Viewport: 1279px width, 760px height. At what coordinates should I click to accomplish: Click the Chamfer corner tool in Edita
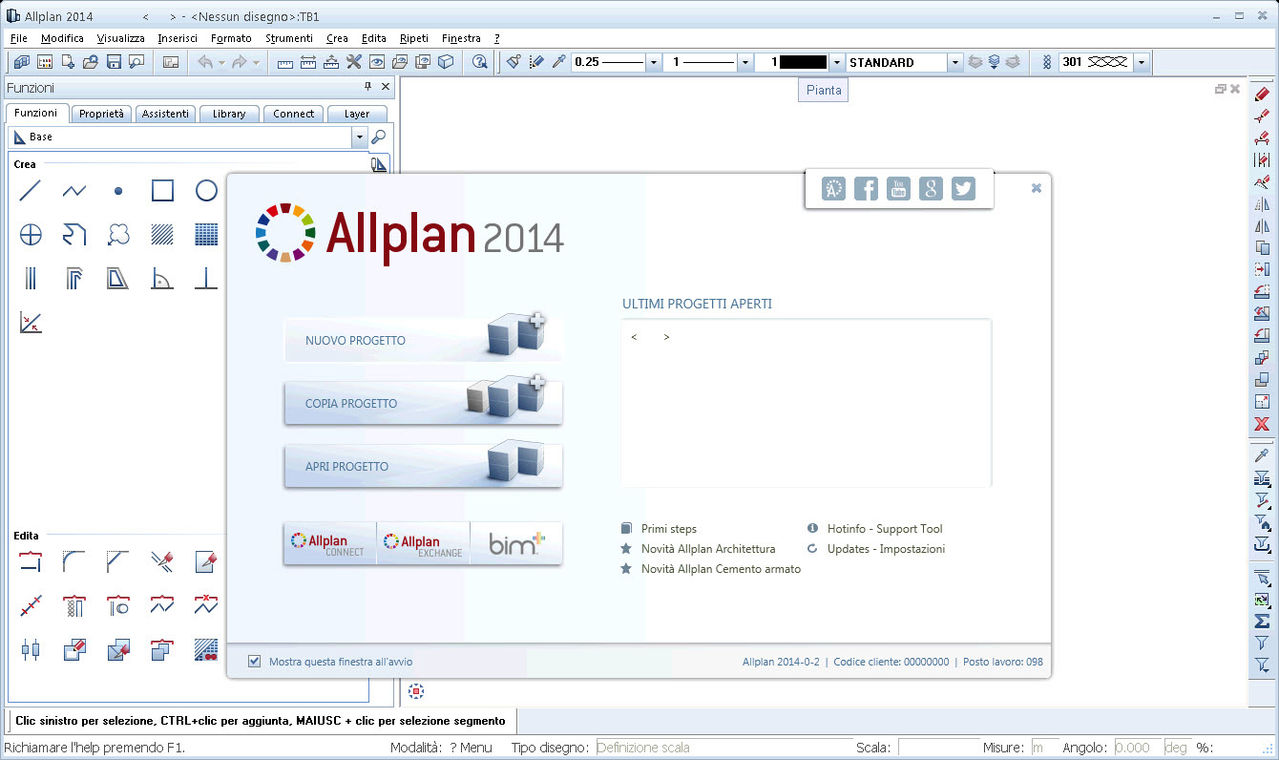click(x=118, y=561)
